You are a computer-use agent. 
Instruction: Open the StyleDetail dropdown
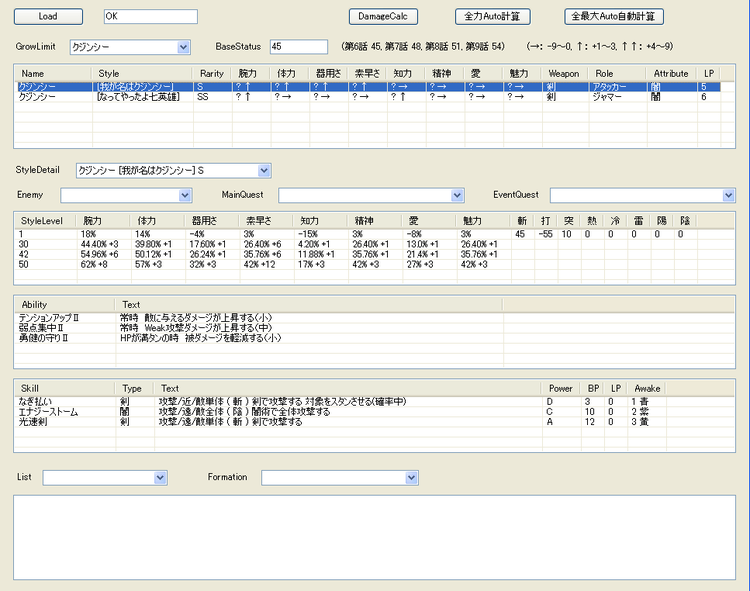(x=264, y=171)
